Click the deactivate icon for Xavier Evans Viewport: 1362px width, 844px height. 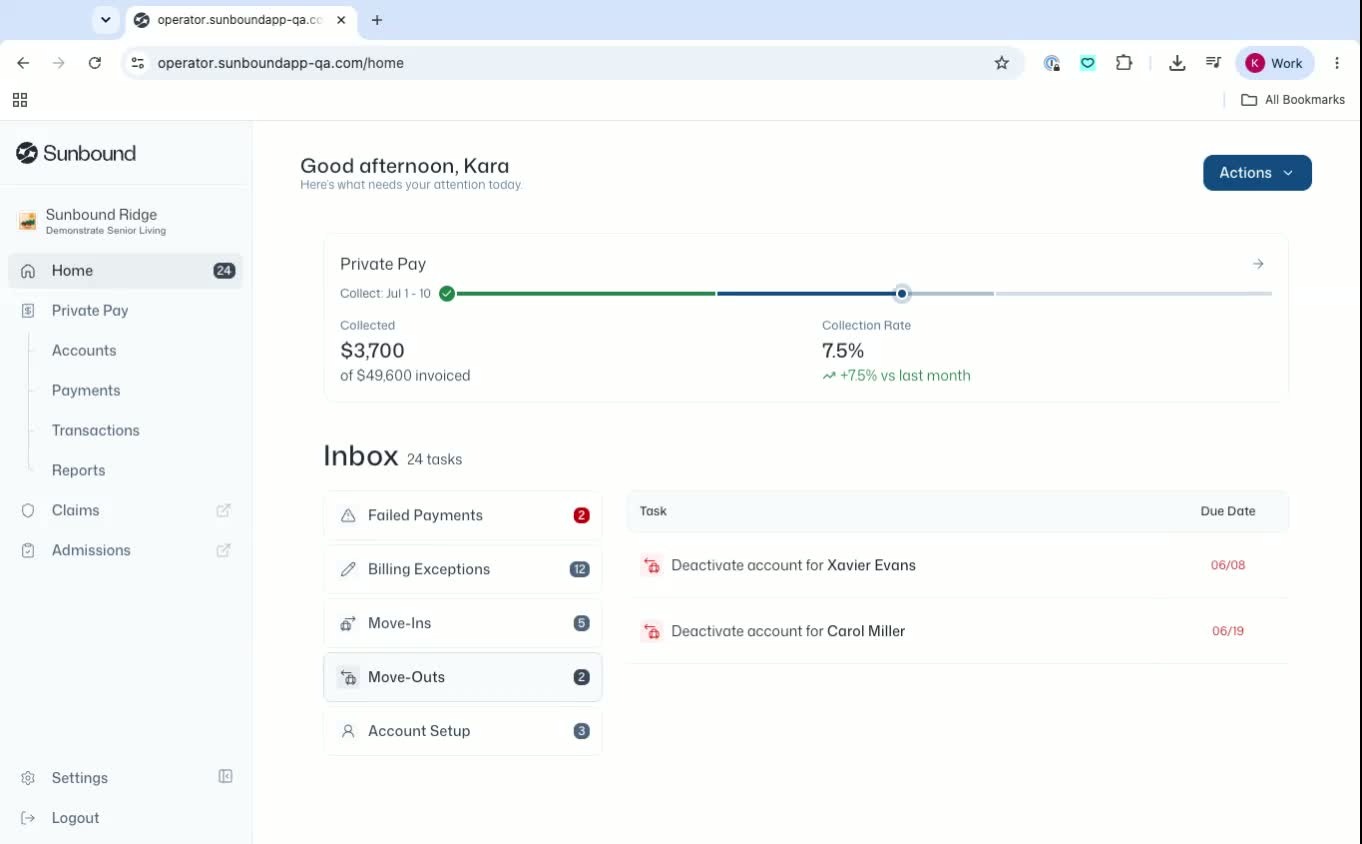(x=652, y=566)
